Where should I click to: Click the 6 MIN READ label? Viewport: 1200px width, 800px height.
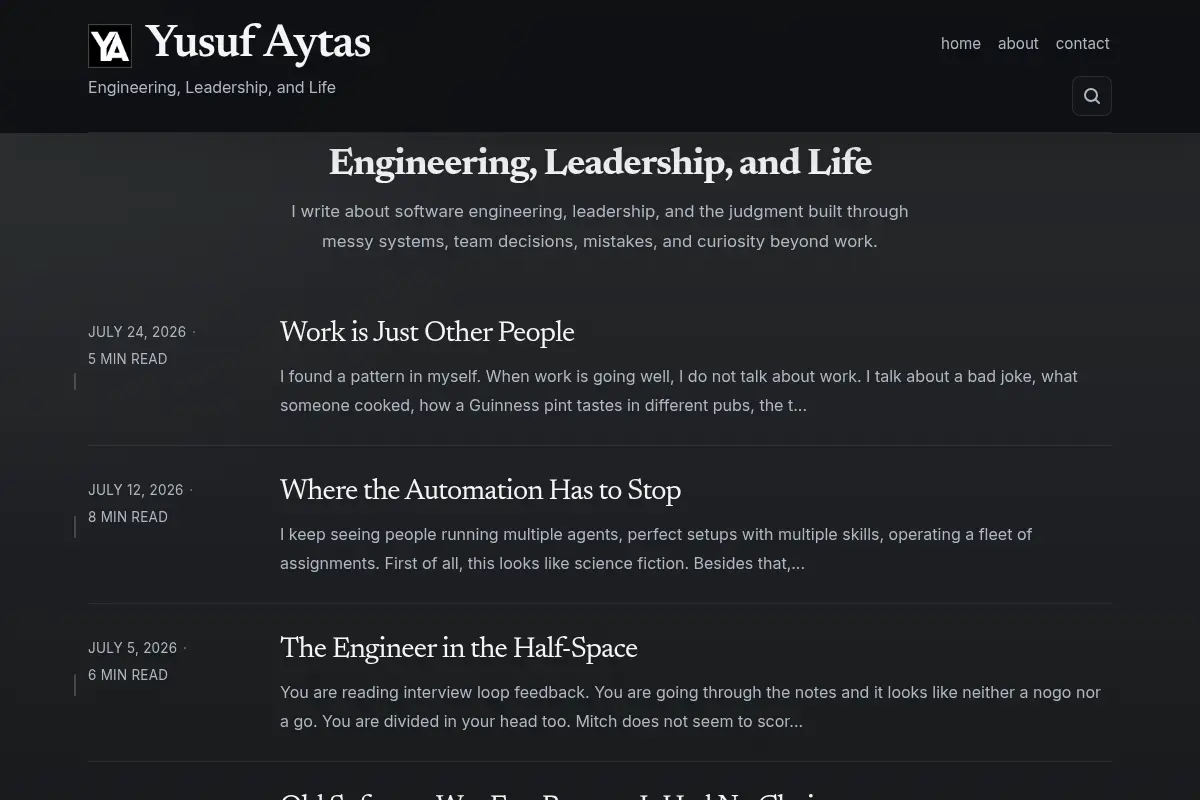128,675
